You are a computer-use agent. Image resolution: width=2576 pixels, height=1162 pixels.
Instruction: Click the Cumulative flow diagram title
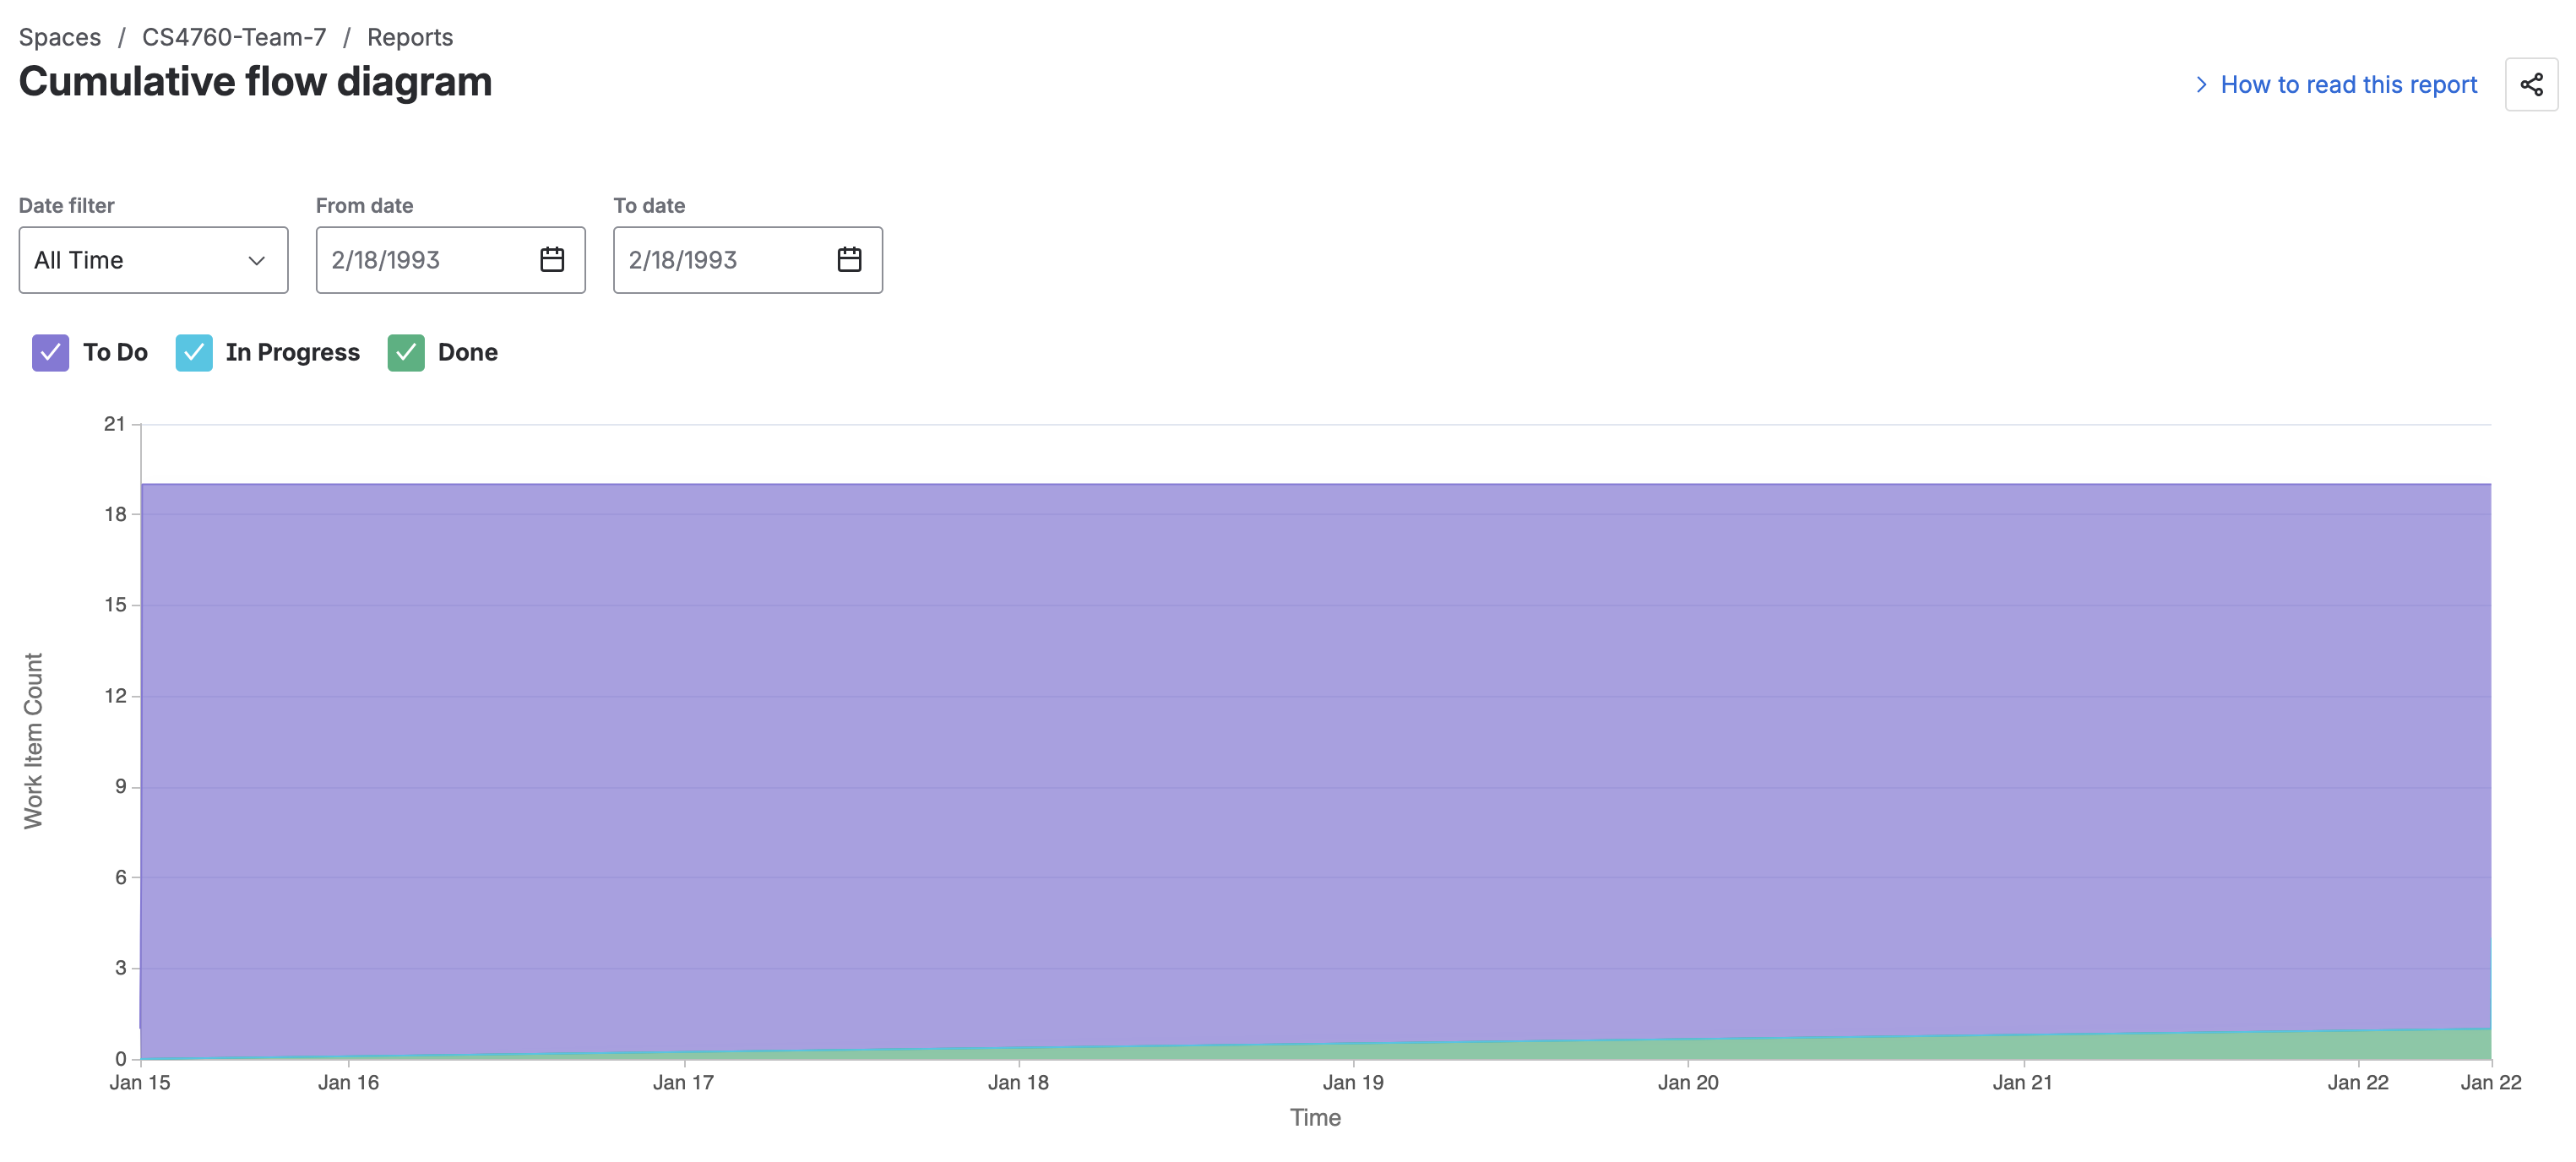[256, 81]
